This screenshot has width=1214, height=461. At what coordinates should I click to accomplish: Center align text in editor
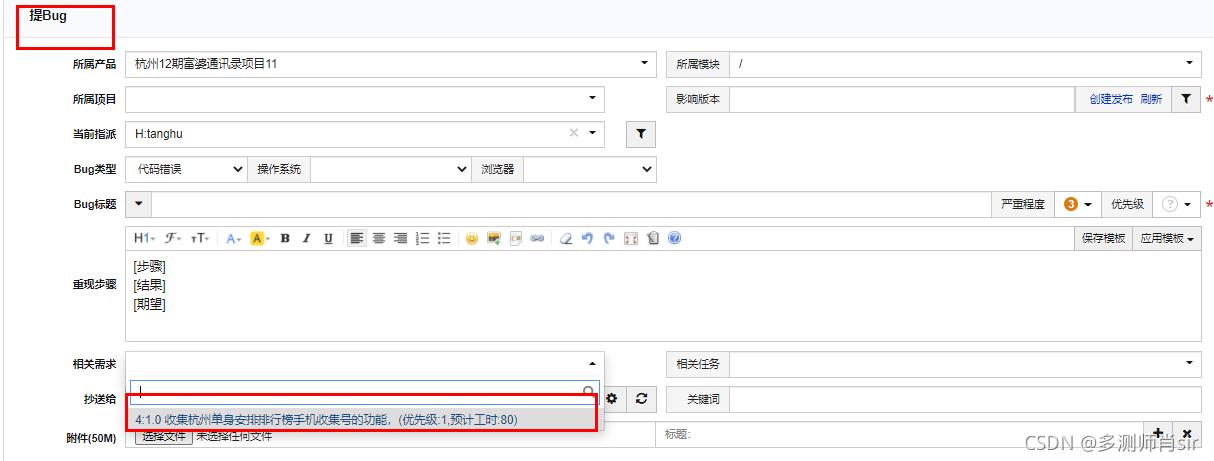tap(379, 238)
